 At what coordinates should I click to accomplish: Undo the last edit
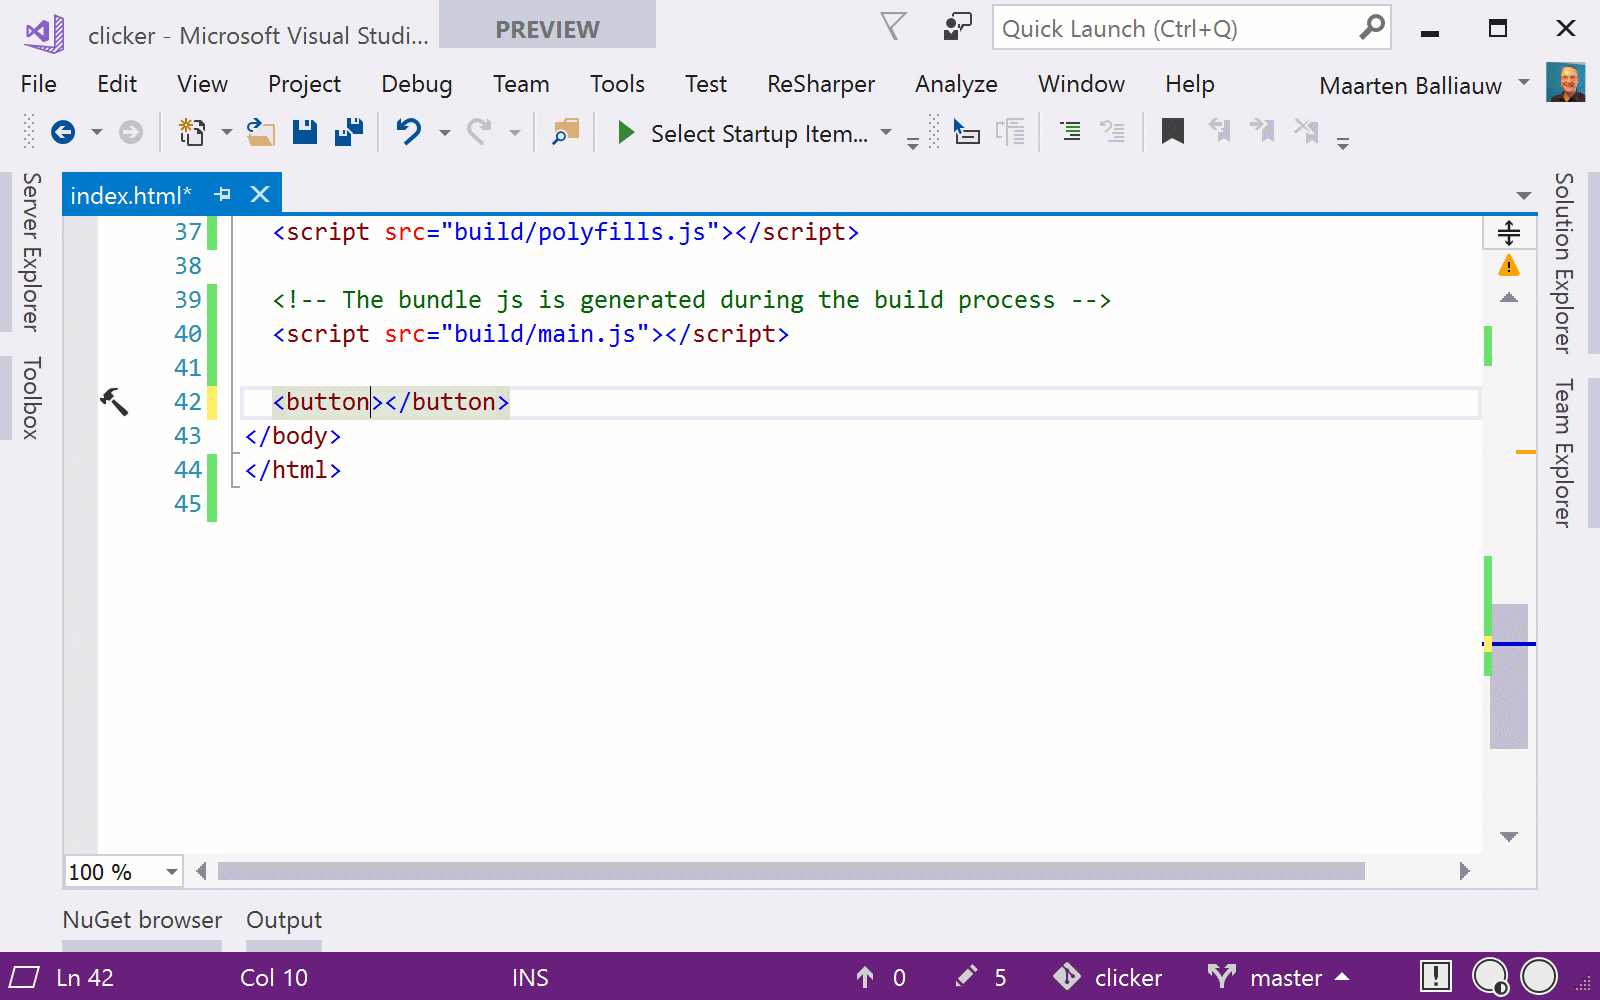pyautogui.click(x=408, y=131)
